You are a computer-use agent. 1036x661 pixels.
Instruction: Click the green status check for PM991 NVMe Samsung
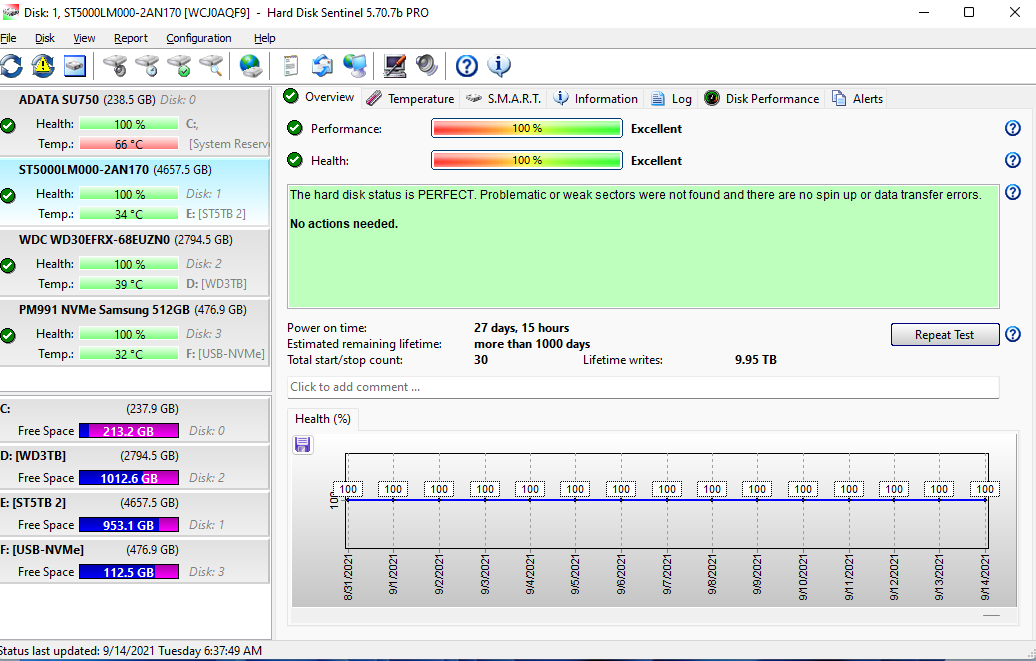(x=8, y=335)
